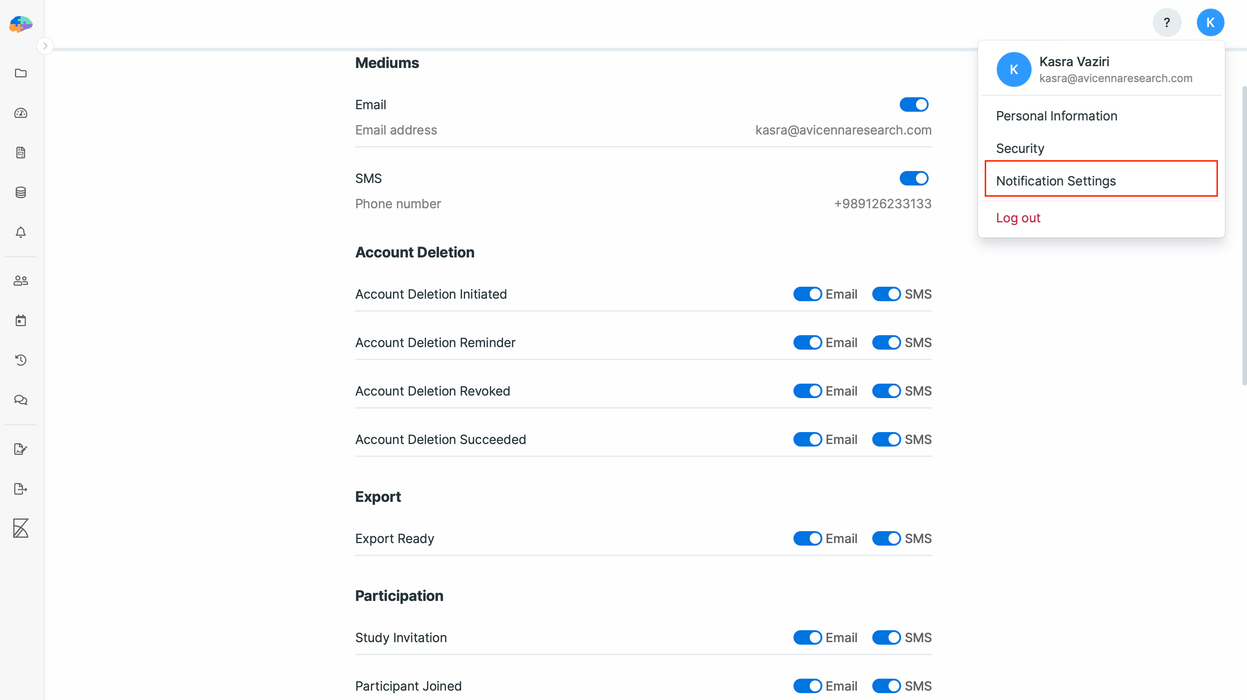Turn off the SMS medium toggle
The height and width of the screenshot is (700, 1247).
(x=913, y=178)
